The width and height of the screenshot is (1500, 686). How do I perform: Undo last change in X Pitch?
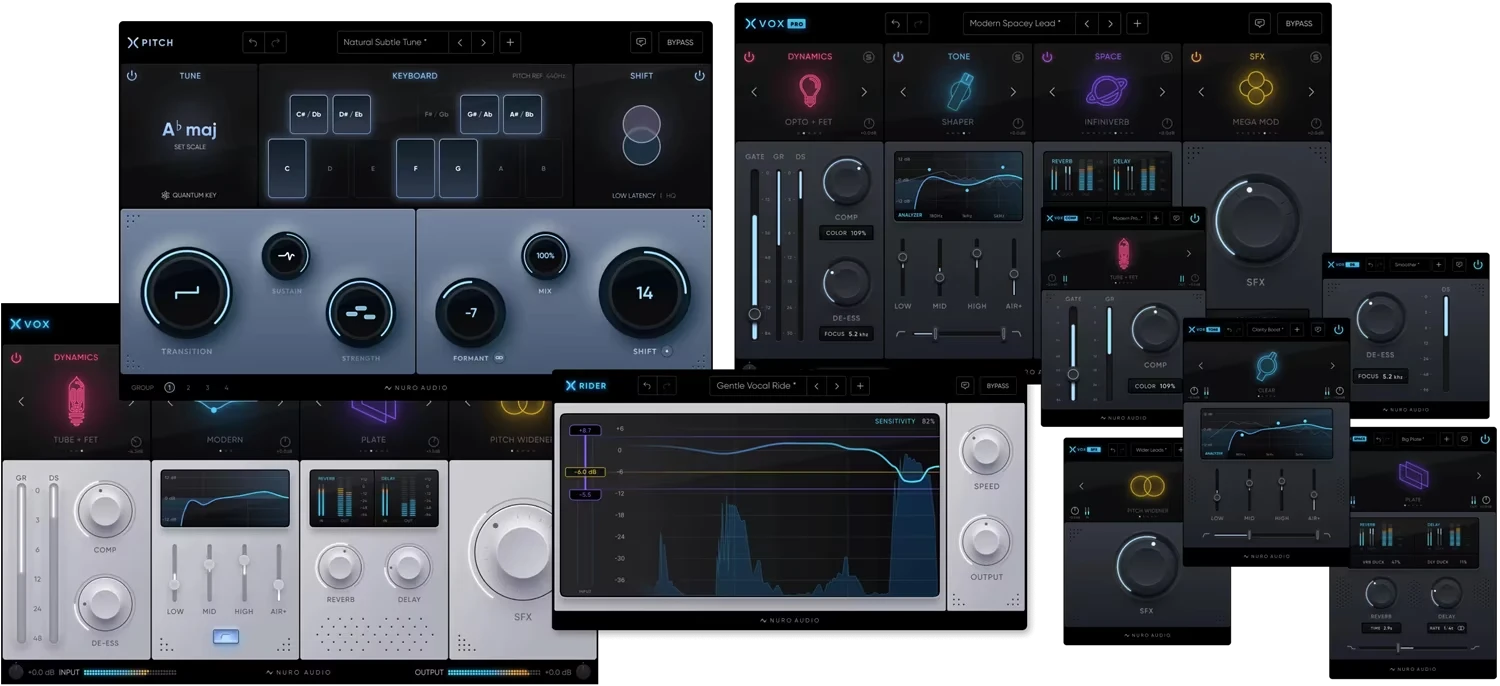tap(254, 42)
